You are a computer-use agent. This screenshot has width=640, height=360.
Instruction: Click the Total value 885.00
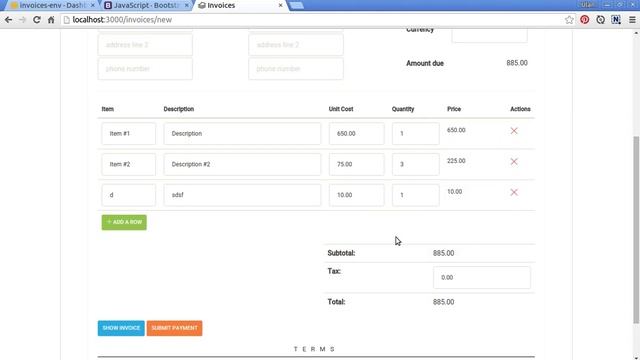coord(443,302)
